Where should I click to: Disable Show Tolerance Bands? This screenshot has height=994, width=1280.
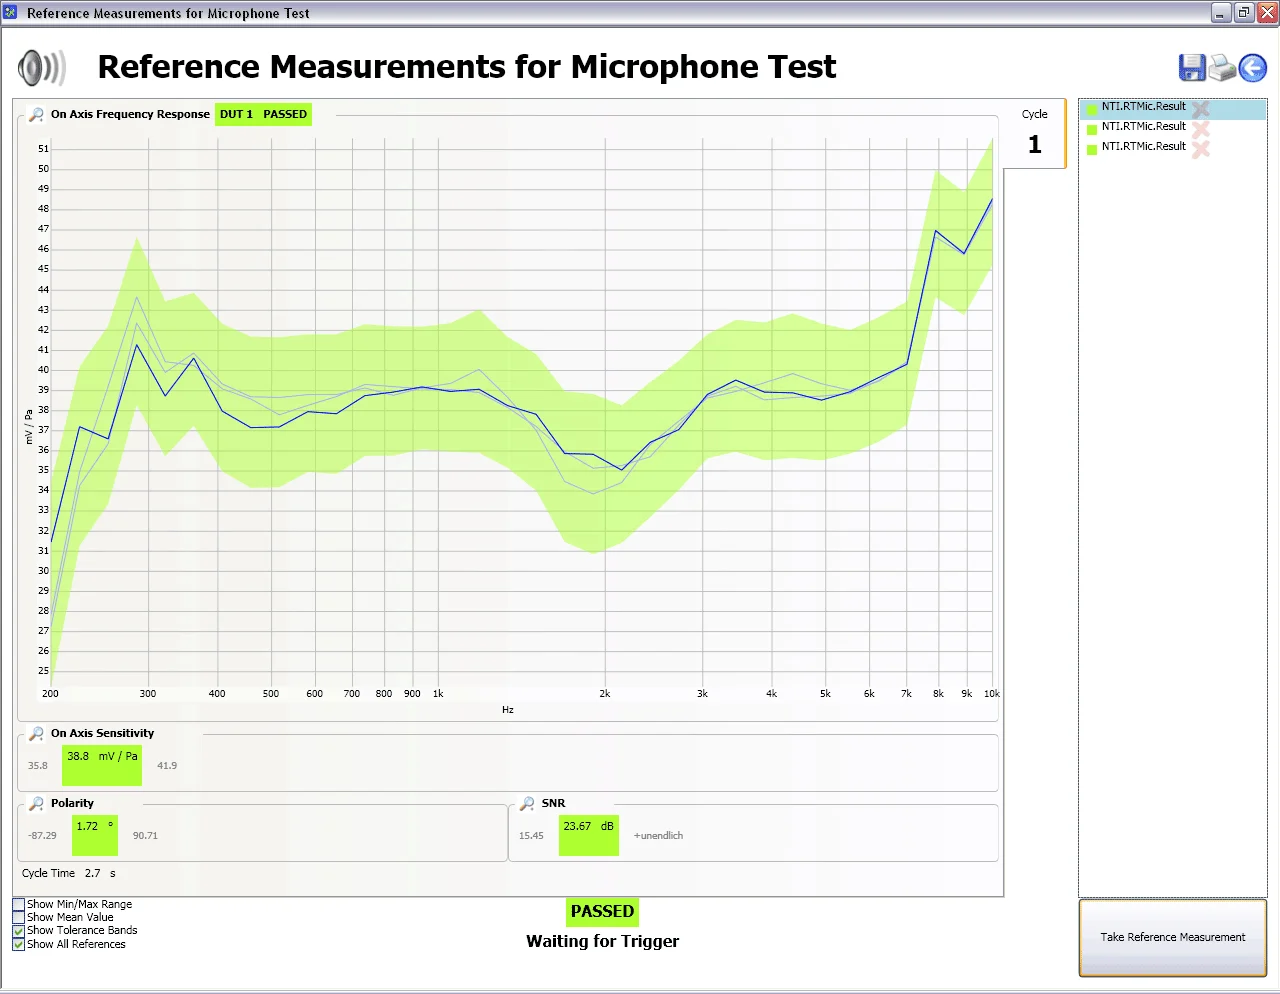18,930
